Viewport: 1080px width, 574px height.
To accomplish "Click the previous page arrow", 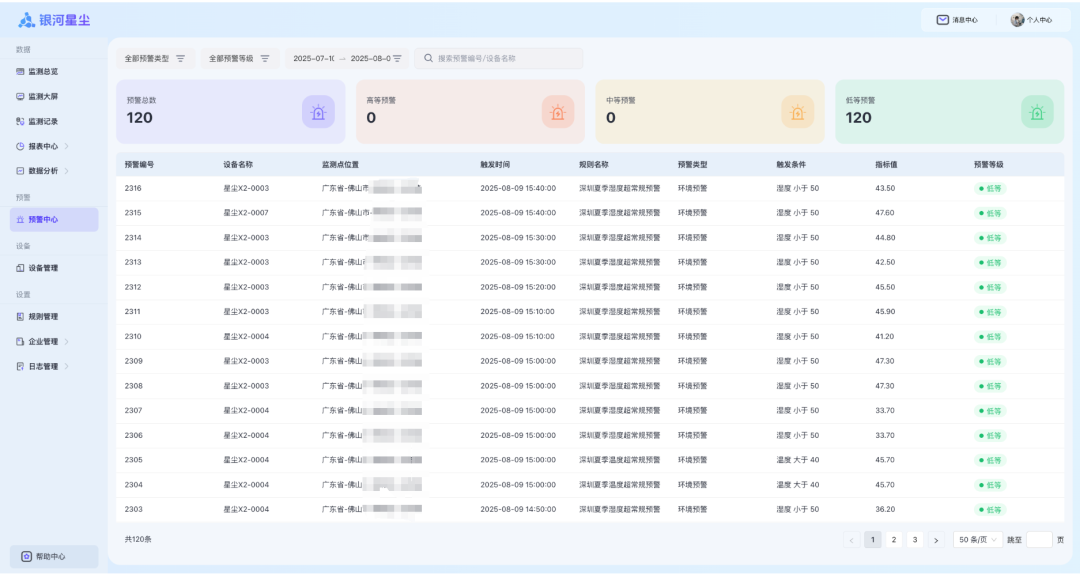I will click(x=851, y=540).
